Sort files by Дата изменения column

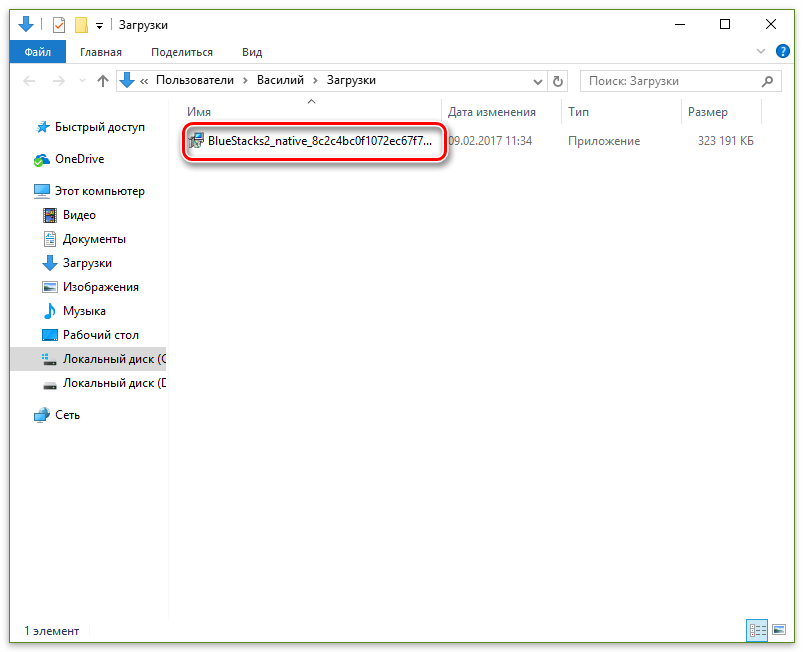pos(492,112)
